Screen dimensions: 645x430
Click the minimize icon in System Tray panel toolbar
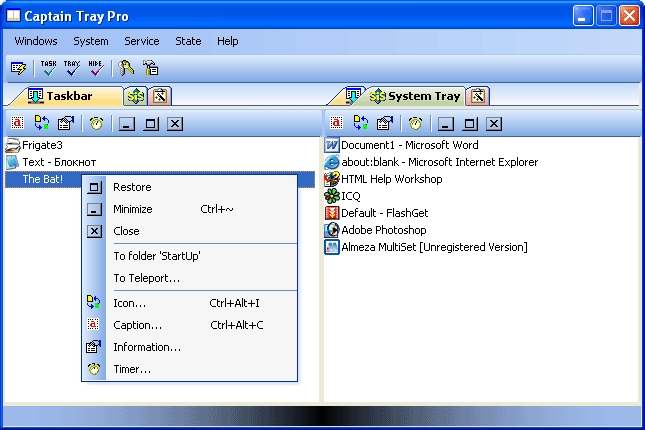pyautogui.click(x=445, y=124)
